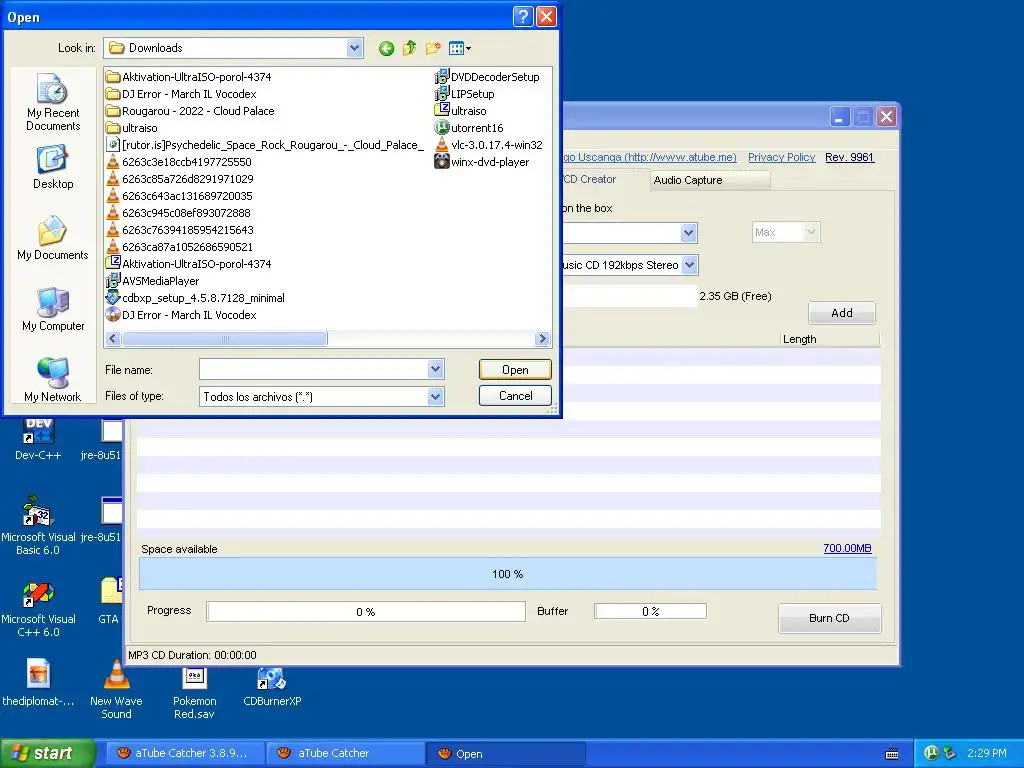Select the winx-dvd-player file
The image size is (1024, 768).
[x=482, y=162]
